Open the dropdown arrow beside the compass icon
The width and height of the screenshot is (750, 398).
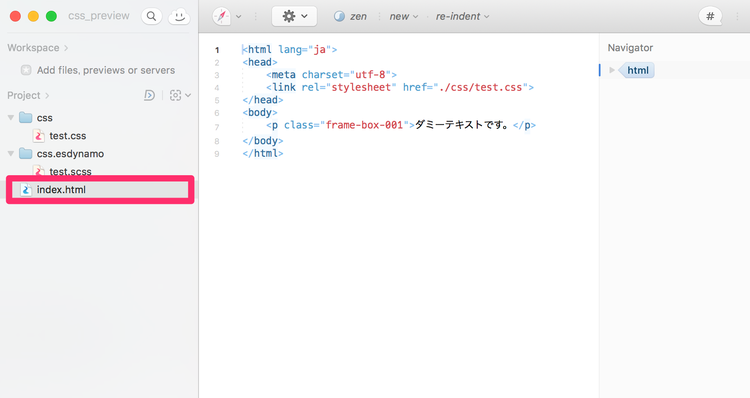pyautogui.click(x=238, y=17)
